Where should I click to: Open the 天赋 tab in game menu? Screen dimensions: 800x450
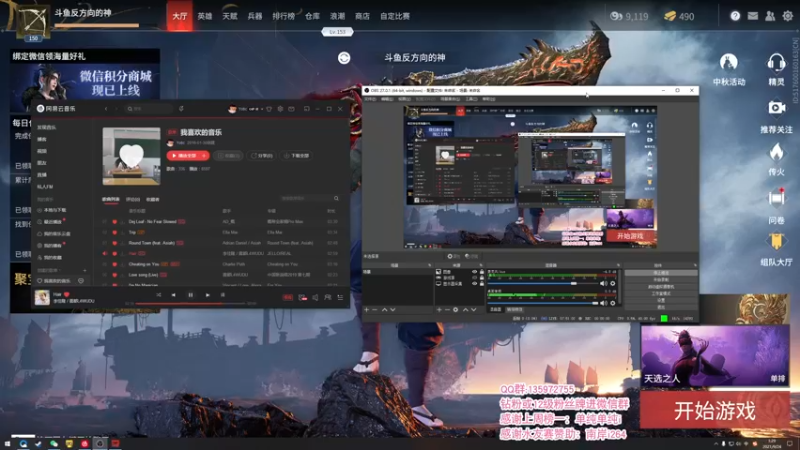tap(230, 16)
